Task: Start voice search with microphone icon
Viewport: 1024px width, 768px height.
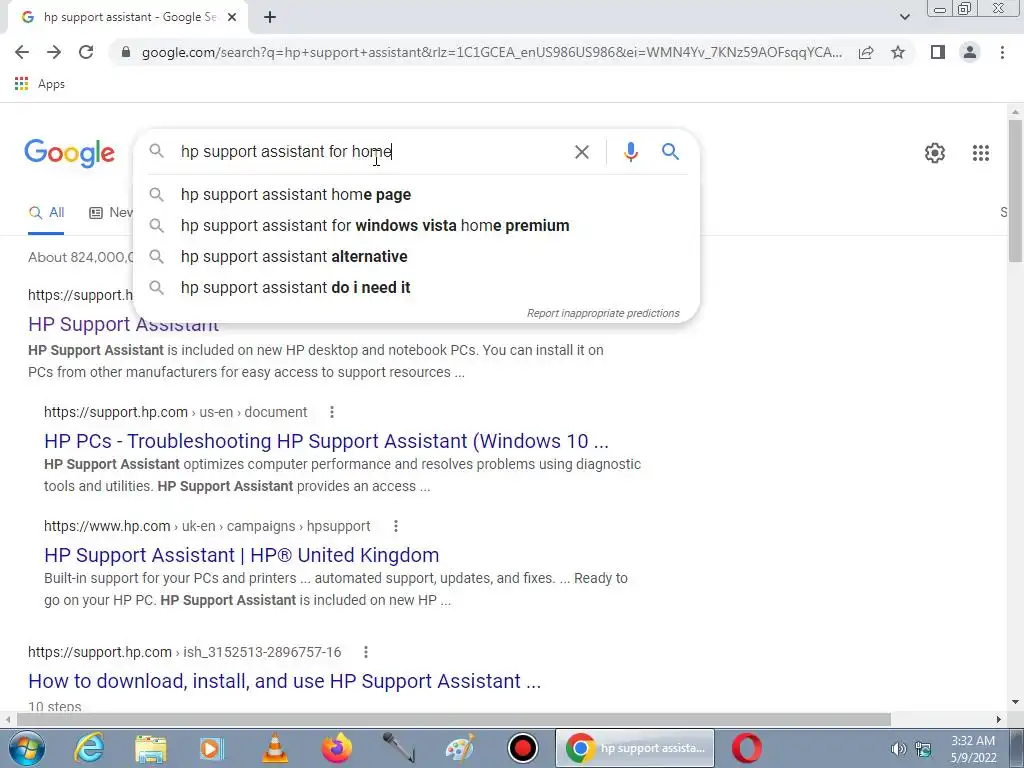Action: click(x=630, y=152)
